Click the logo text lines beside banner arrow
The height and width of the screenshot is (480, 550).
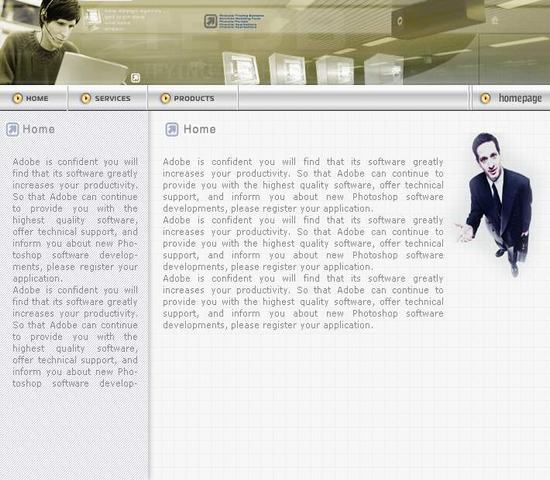[241, 21]
